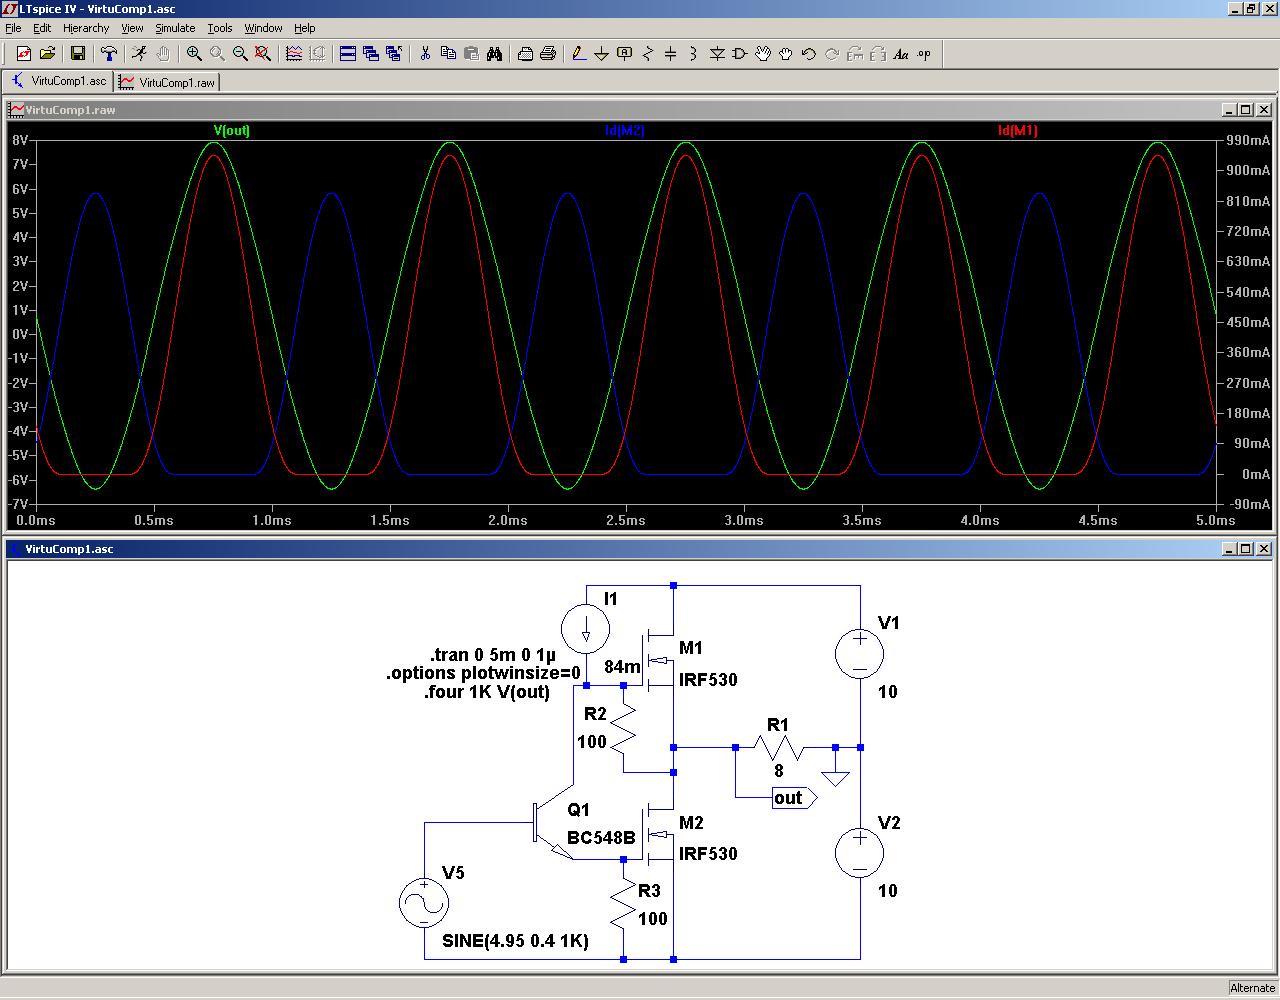Click the out net label on schematic

pos(791,798)
